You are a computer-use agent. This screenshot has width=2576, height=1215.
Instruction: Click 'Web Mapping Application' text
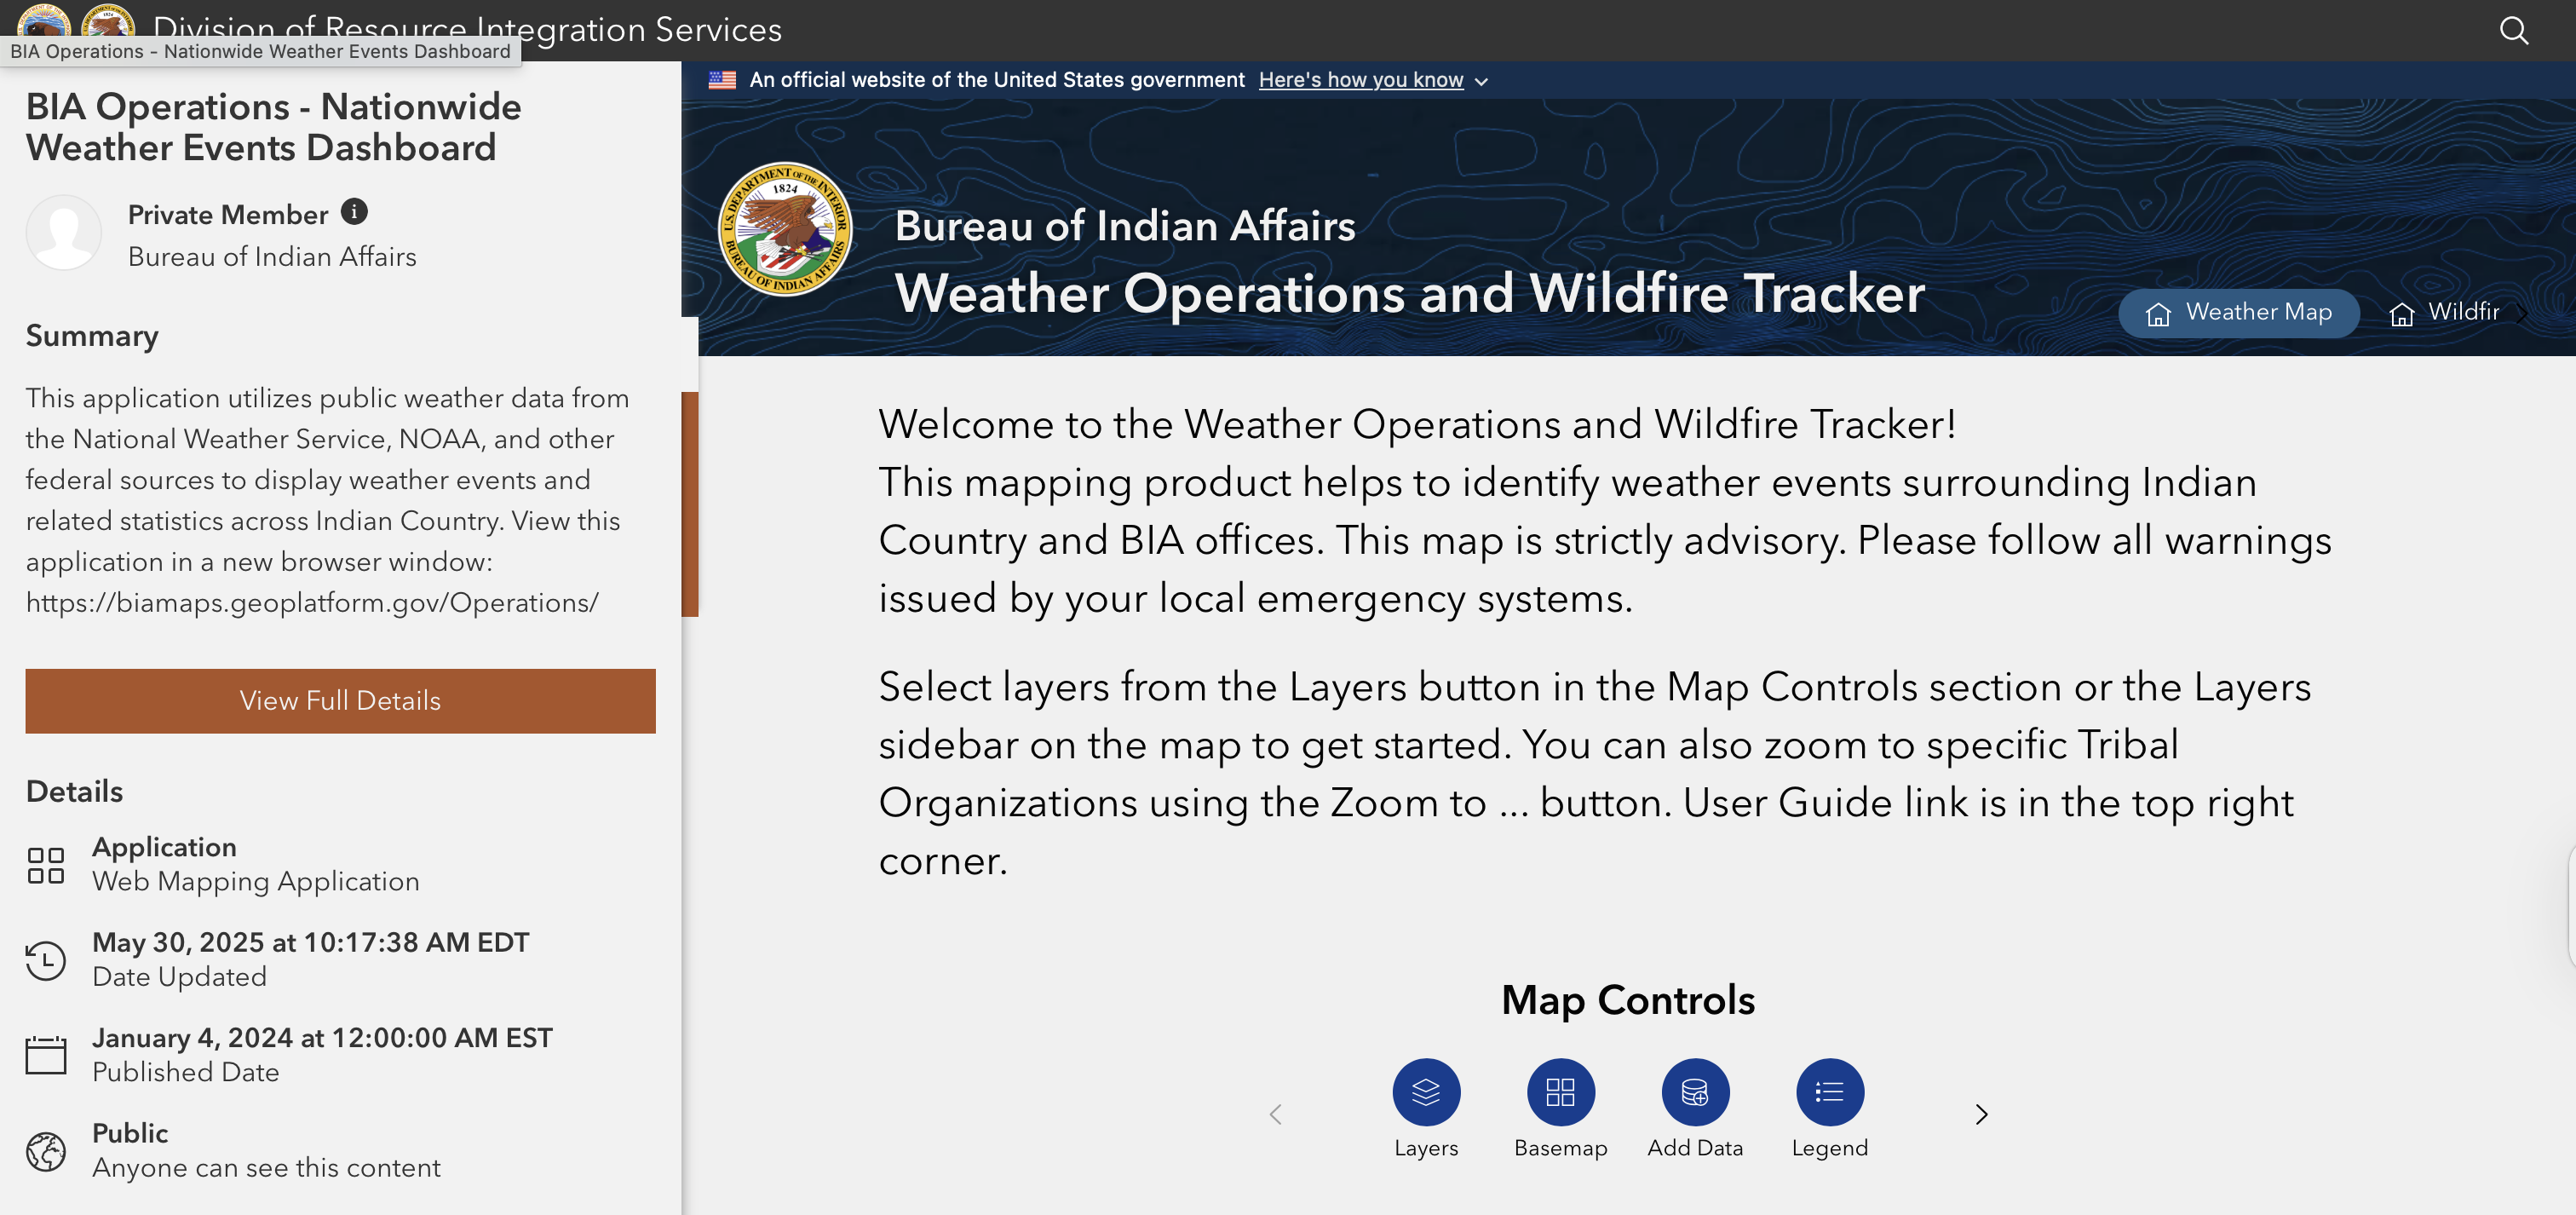[x=256, y=881]
